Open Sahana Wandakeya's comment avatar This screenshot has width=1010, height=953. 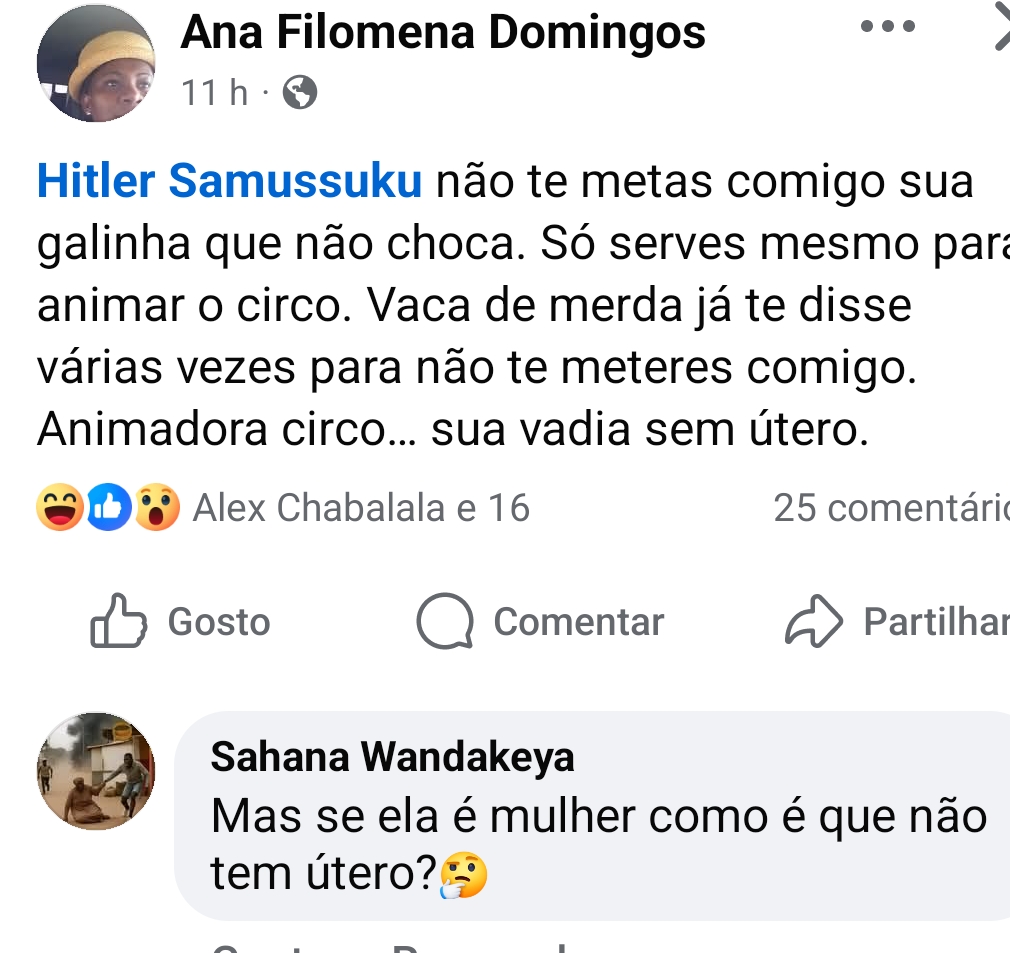pos(96,771)
